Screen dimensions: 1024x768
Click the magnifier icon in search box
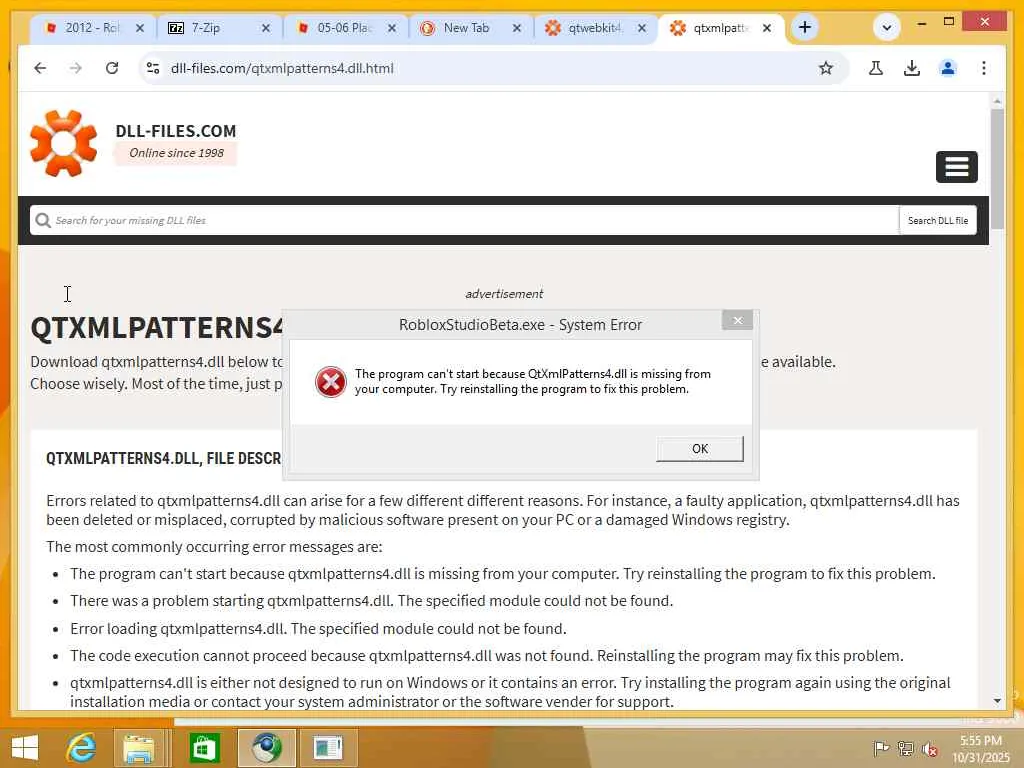tap(43, 220)
